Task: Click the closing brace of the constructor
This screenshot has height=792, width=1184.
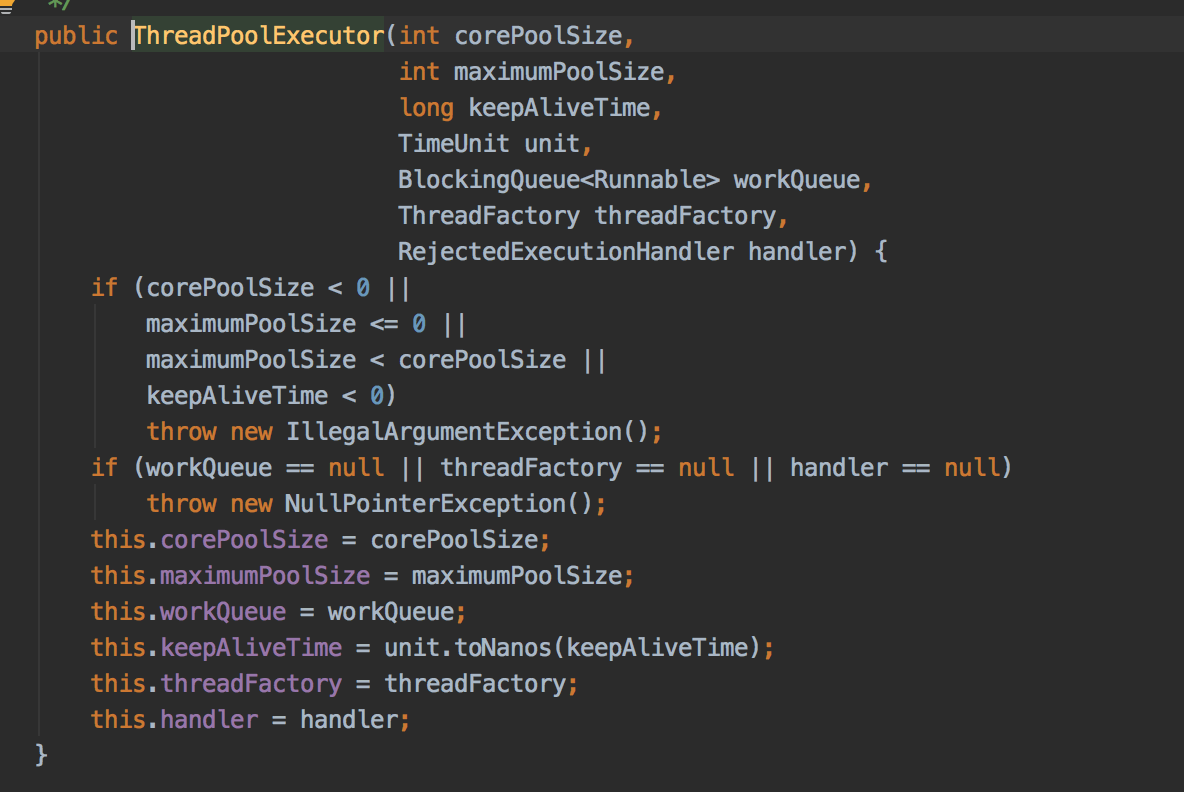Action: (41, 755)
